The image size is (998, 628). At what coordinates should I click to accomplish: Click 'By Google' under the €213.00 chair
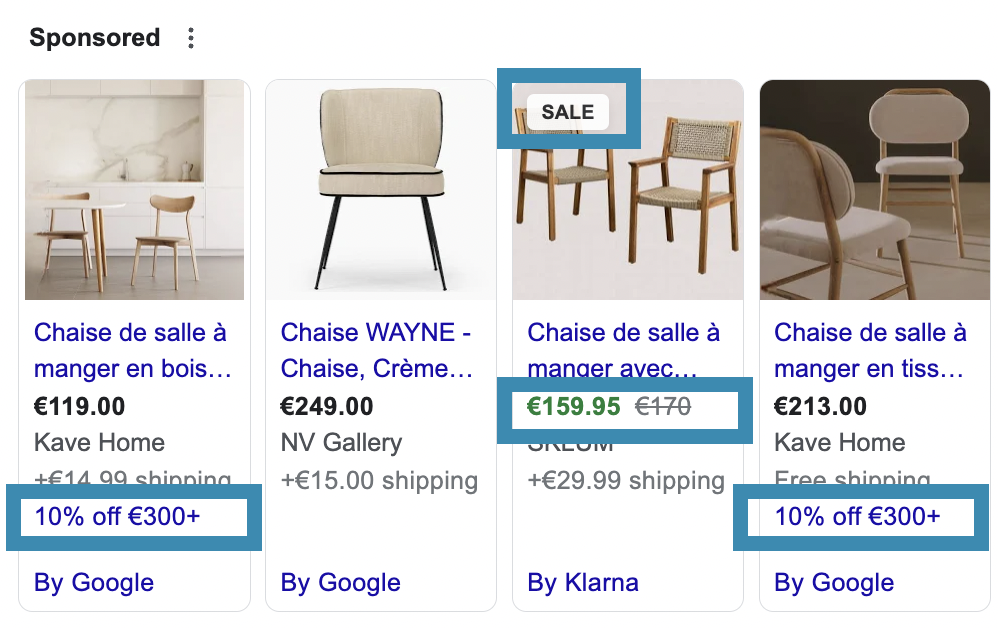pyautogui.click(x=834, y=583)
